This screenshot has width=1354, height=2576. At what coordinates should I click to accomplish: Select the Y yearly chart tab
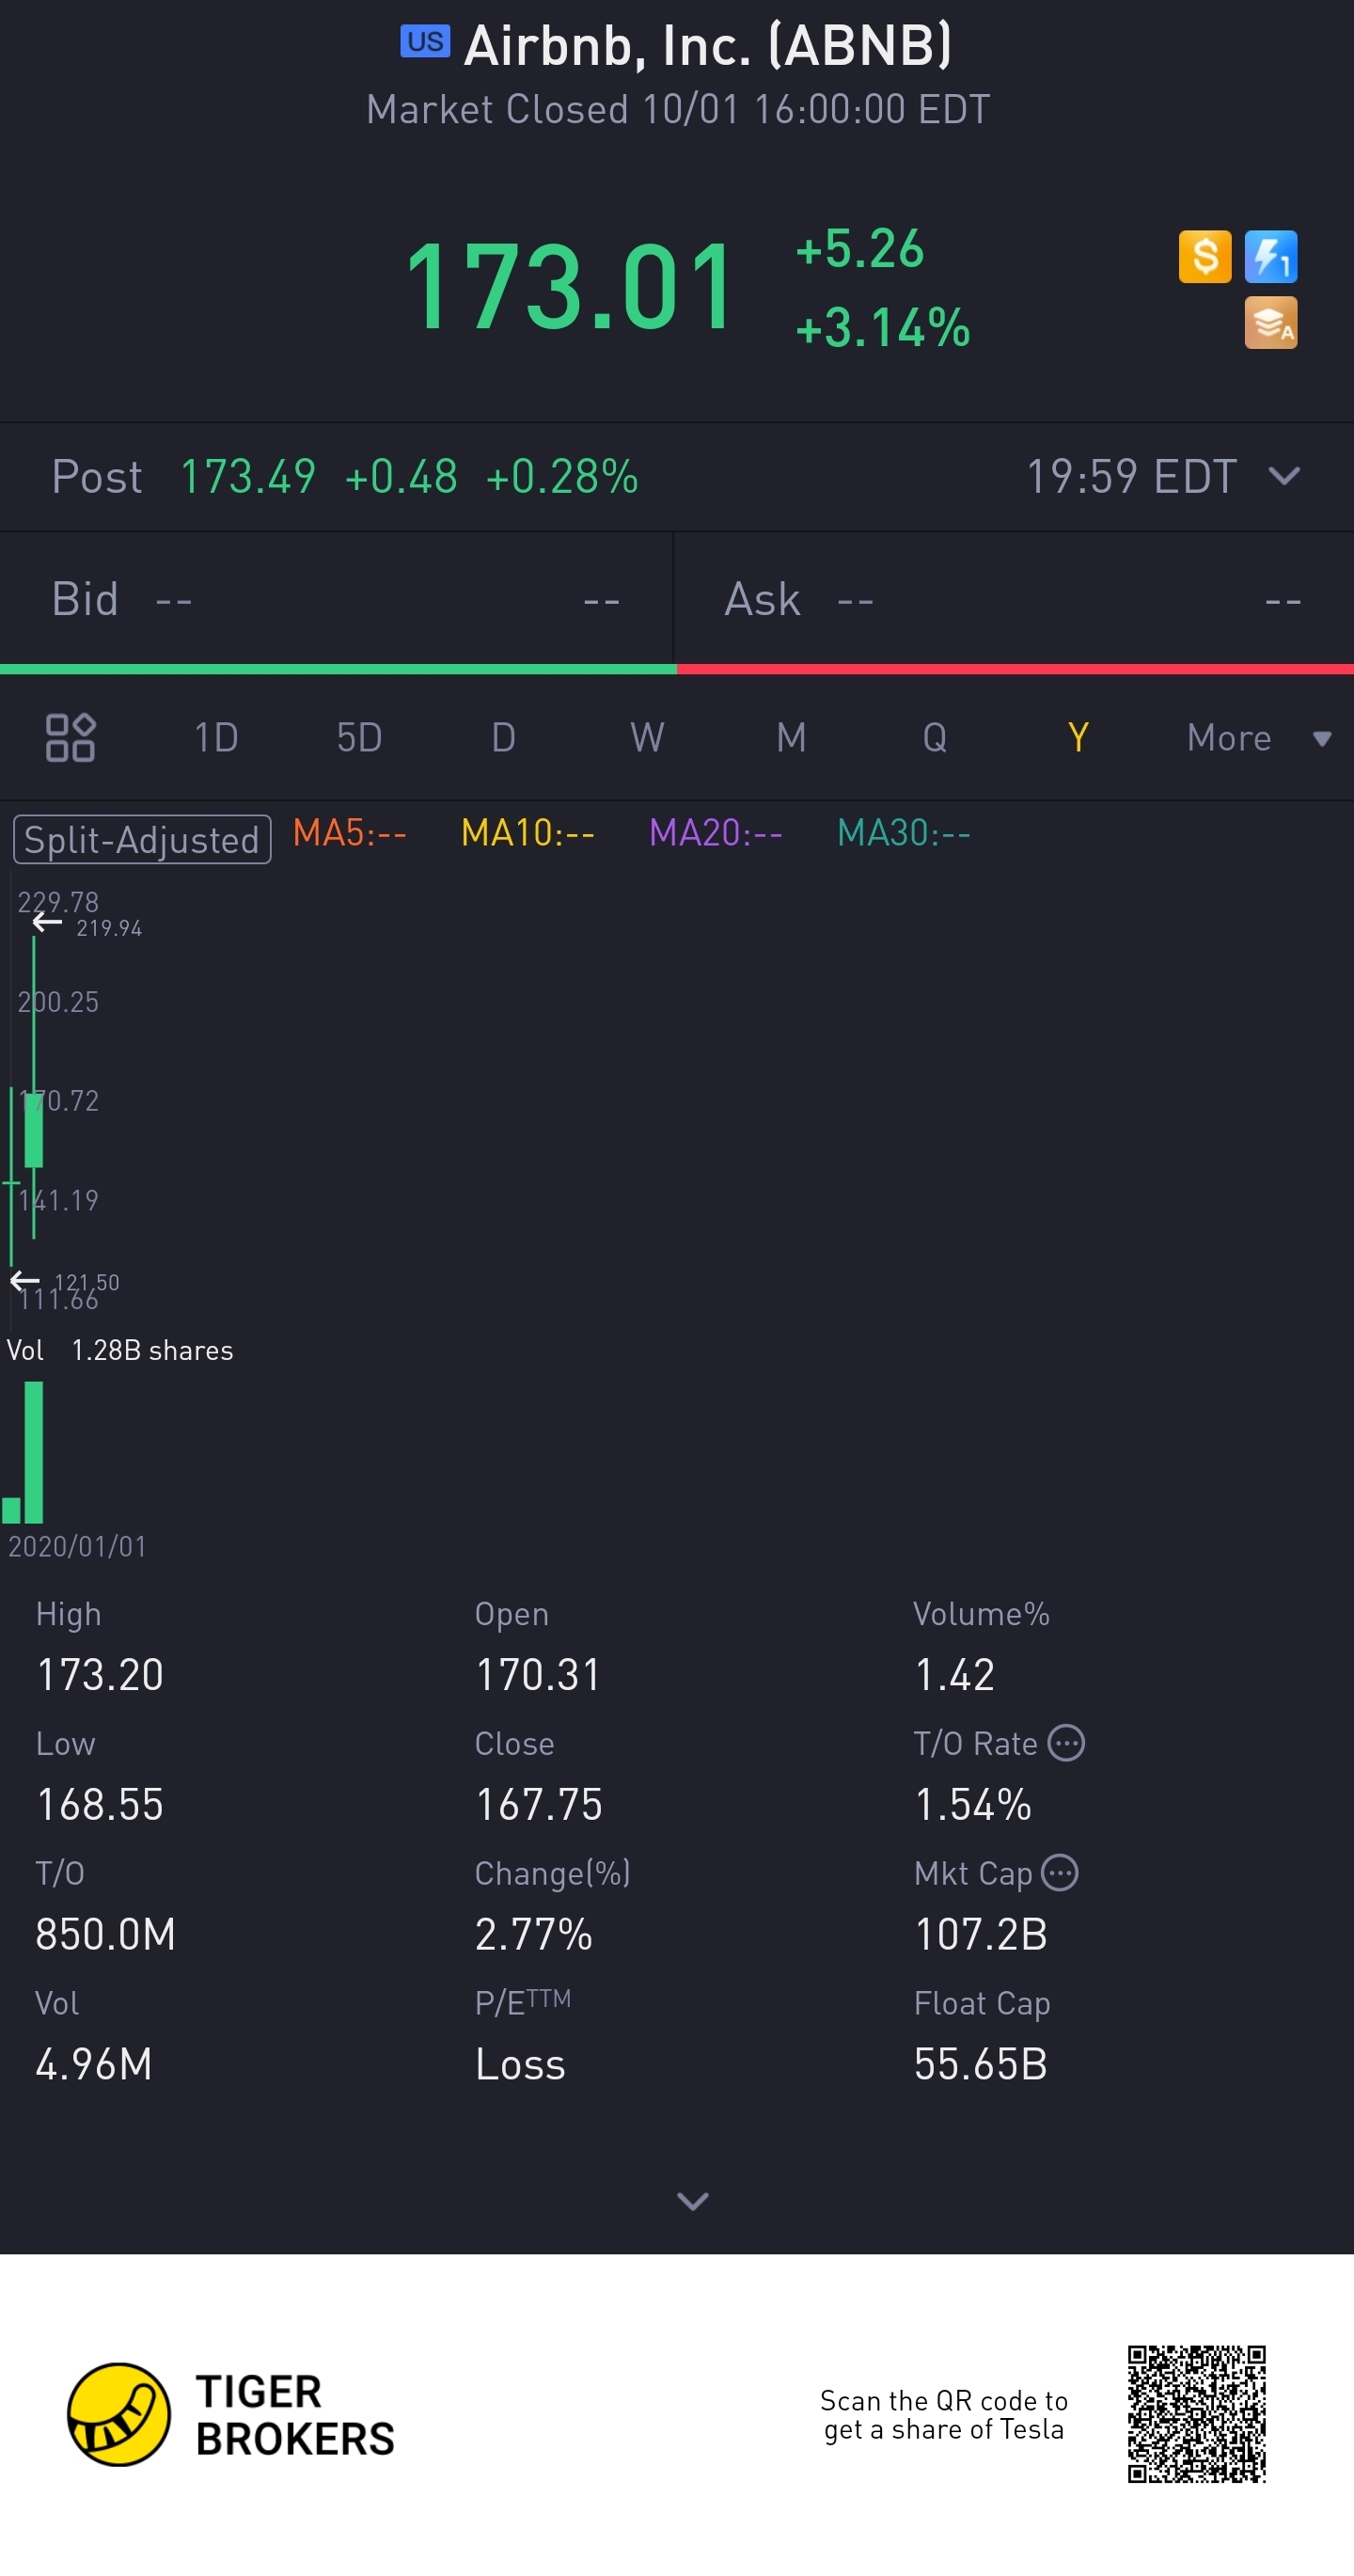[1078, 738]
